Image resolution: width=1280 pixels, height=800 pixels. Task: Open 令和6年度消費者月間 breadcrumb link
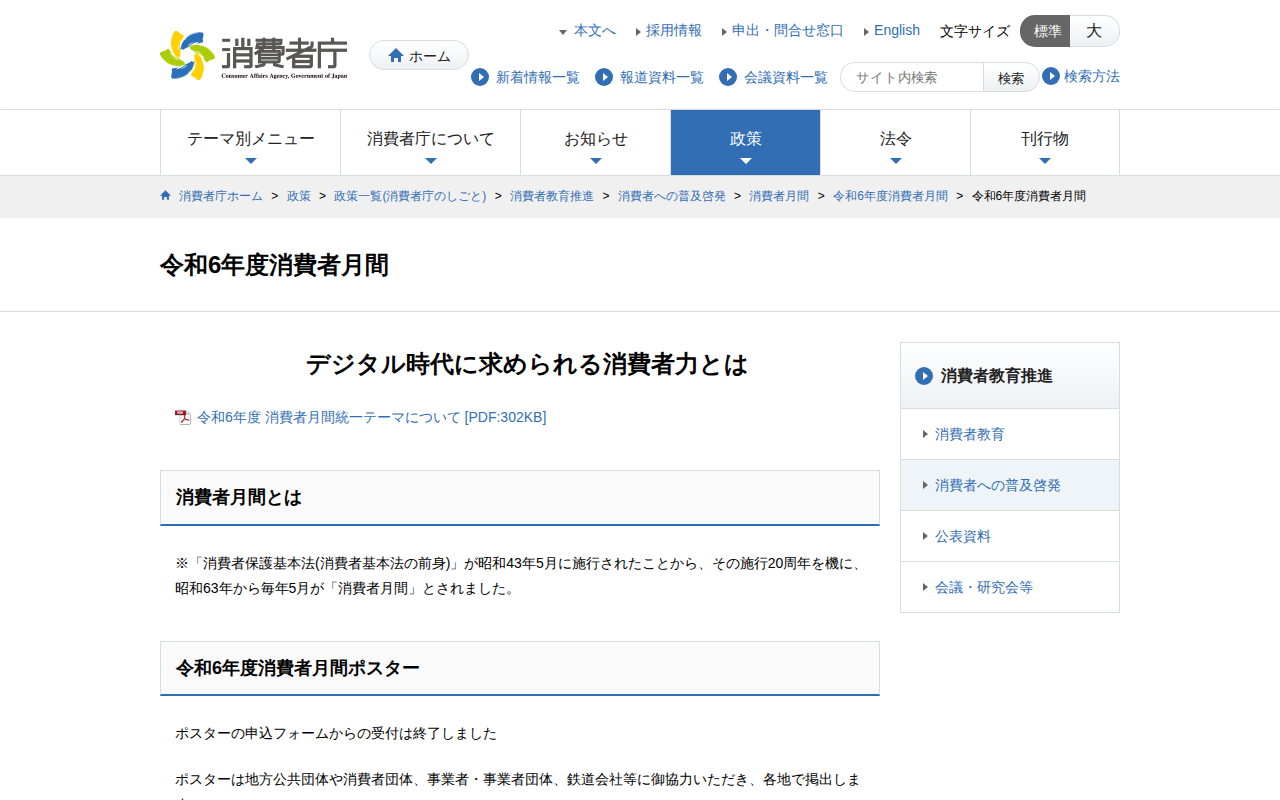point(890,196)
